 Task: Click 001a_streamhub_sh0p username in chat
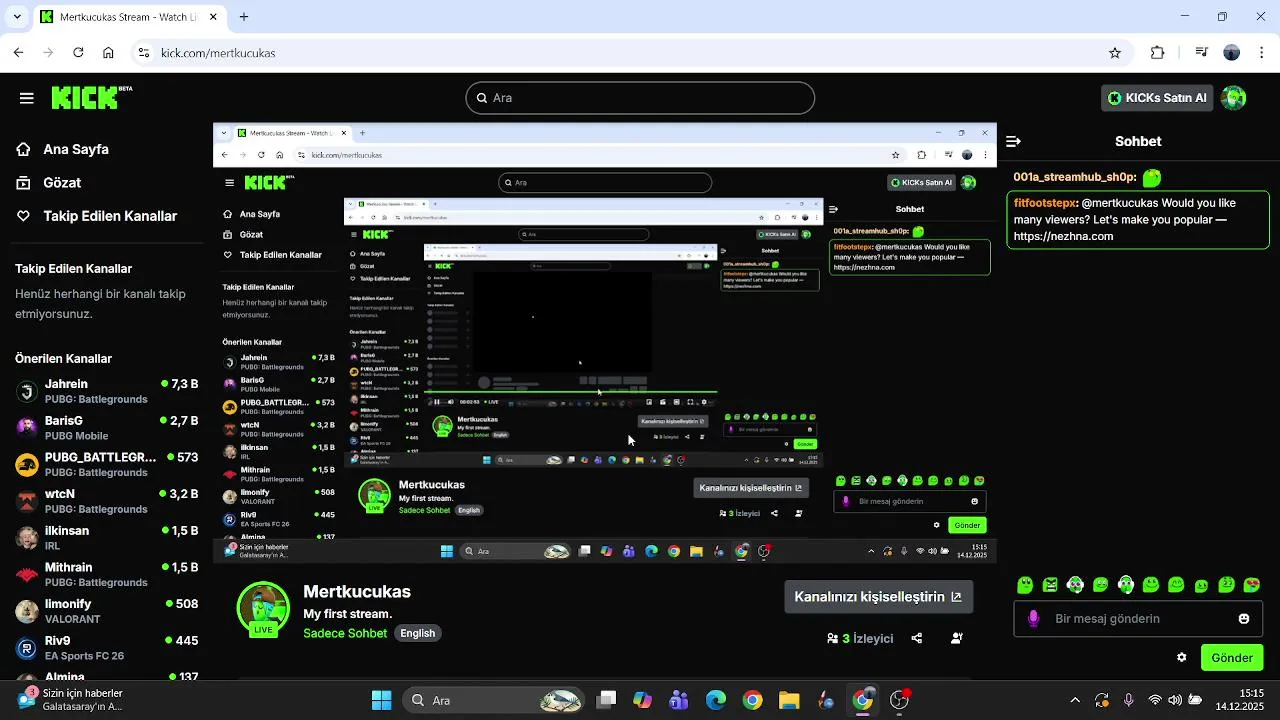click(1074, 177)
